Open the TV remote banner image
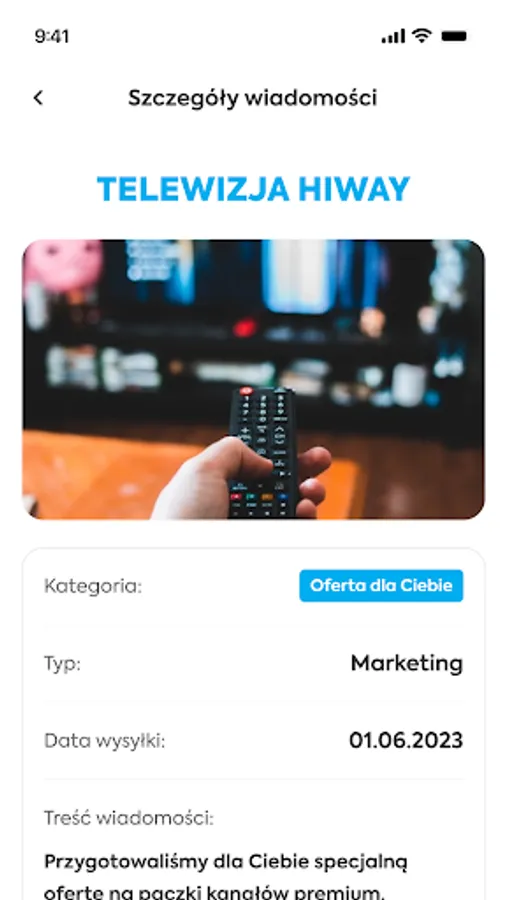The width and height of the screenshot is (506, 900). (x=254, y=379)
